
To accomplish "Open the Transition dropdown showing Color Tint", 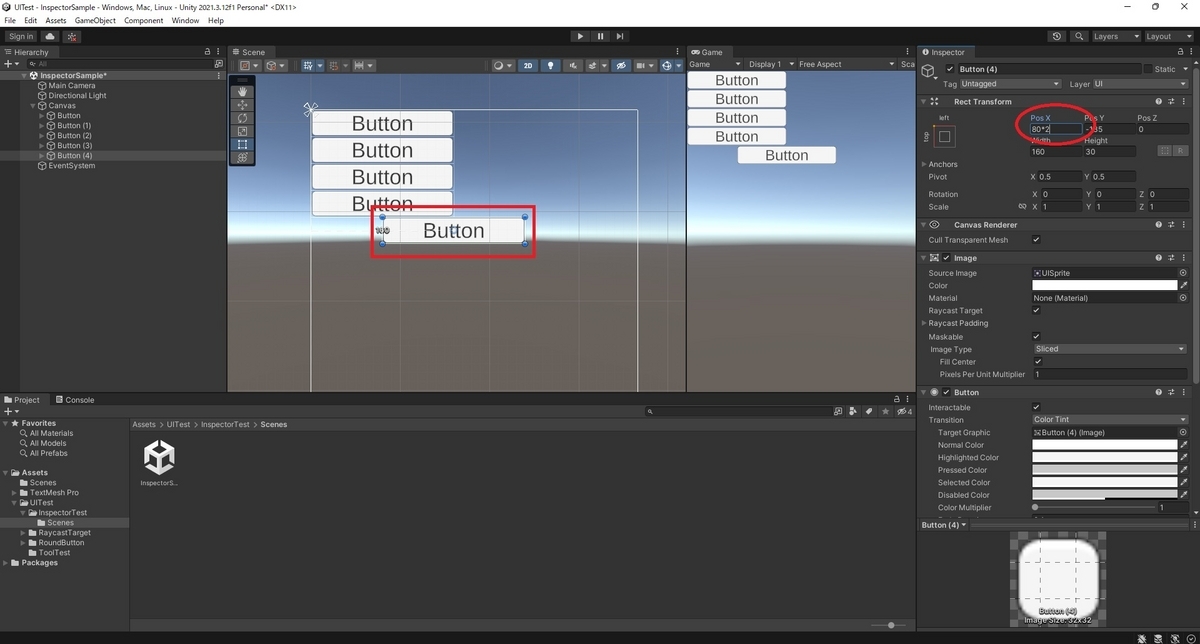I will pos(1108,419).
